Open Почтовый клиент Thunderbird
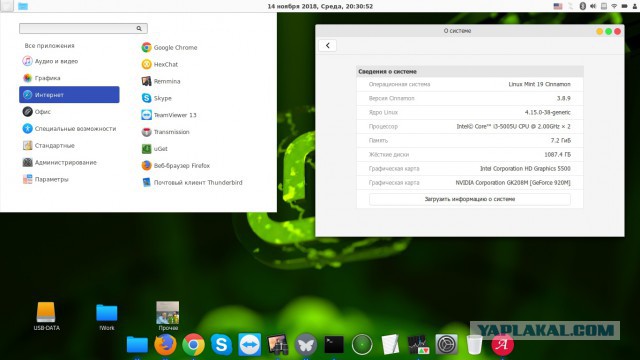Viewport: 640px width, 360px height. click(192, 182)
